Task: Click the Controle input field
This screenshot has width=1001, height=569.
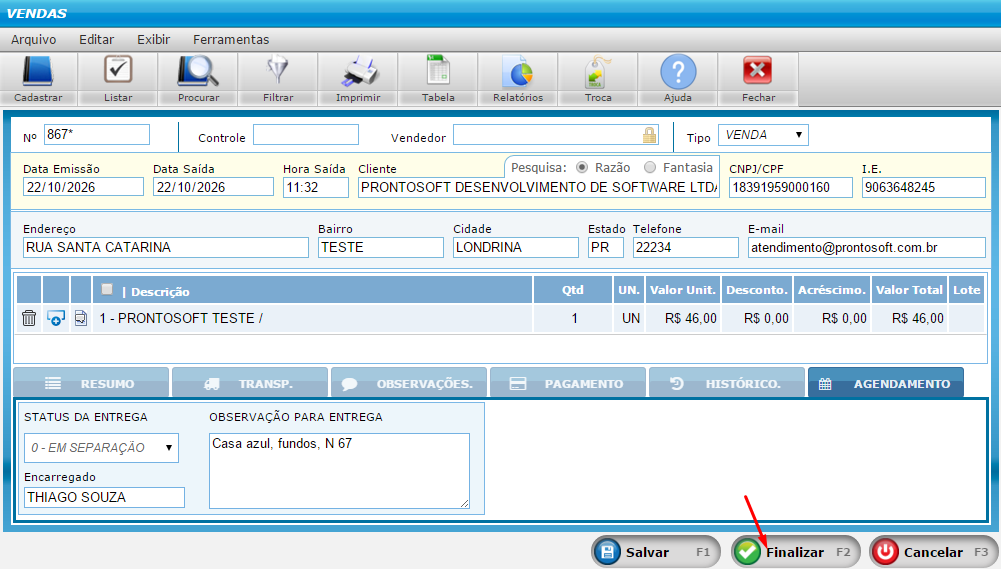Action: coord(306,135)
